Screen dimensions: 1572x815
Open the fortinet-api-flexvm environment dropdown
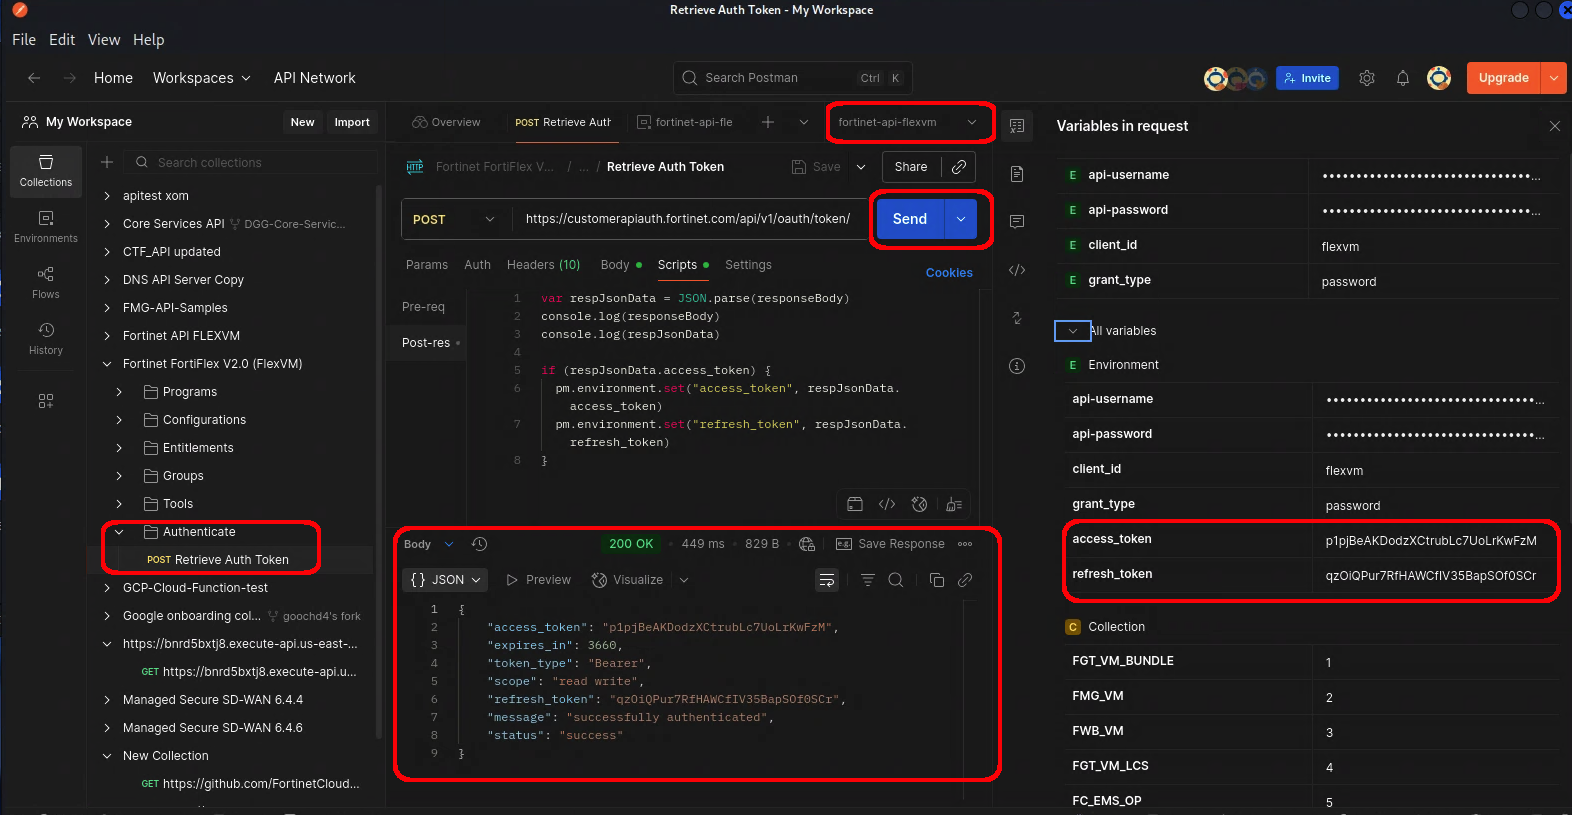[x=908, y=122]
